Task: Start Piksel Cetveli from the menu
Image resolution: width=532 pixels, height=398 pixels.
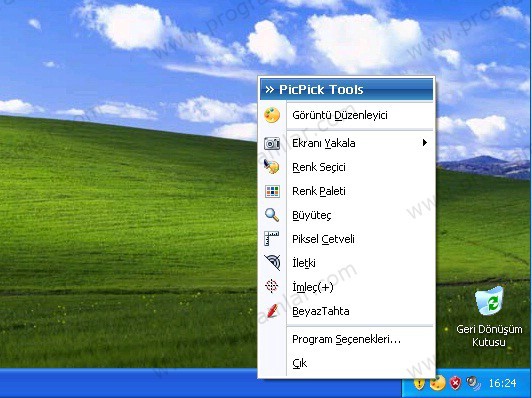Action: (347, 239)
